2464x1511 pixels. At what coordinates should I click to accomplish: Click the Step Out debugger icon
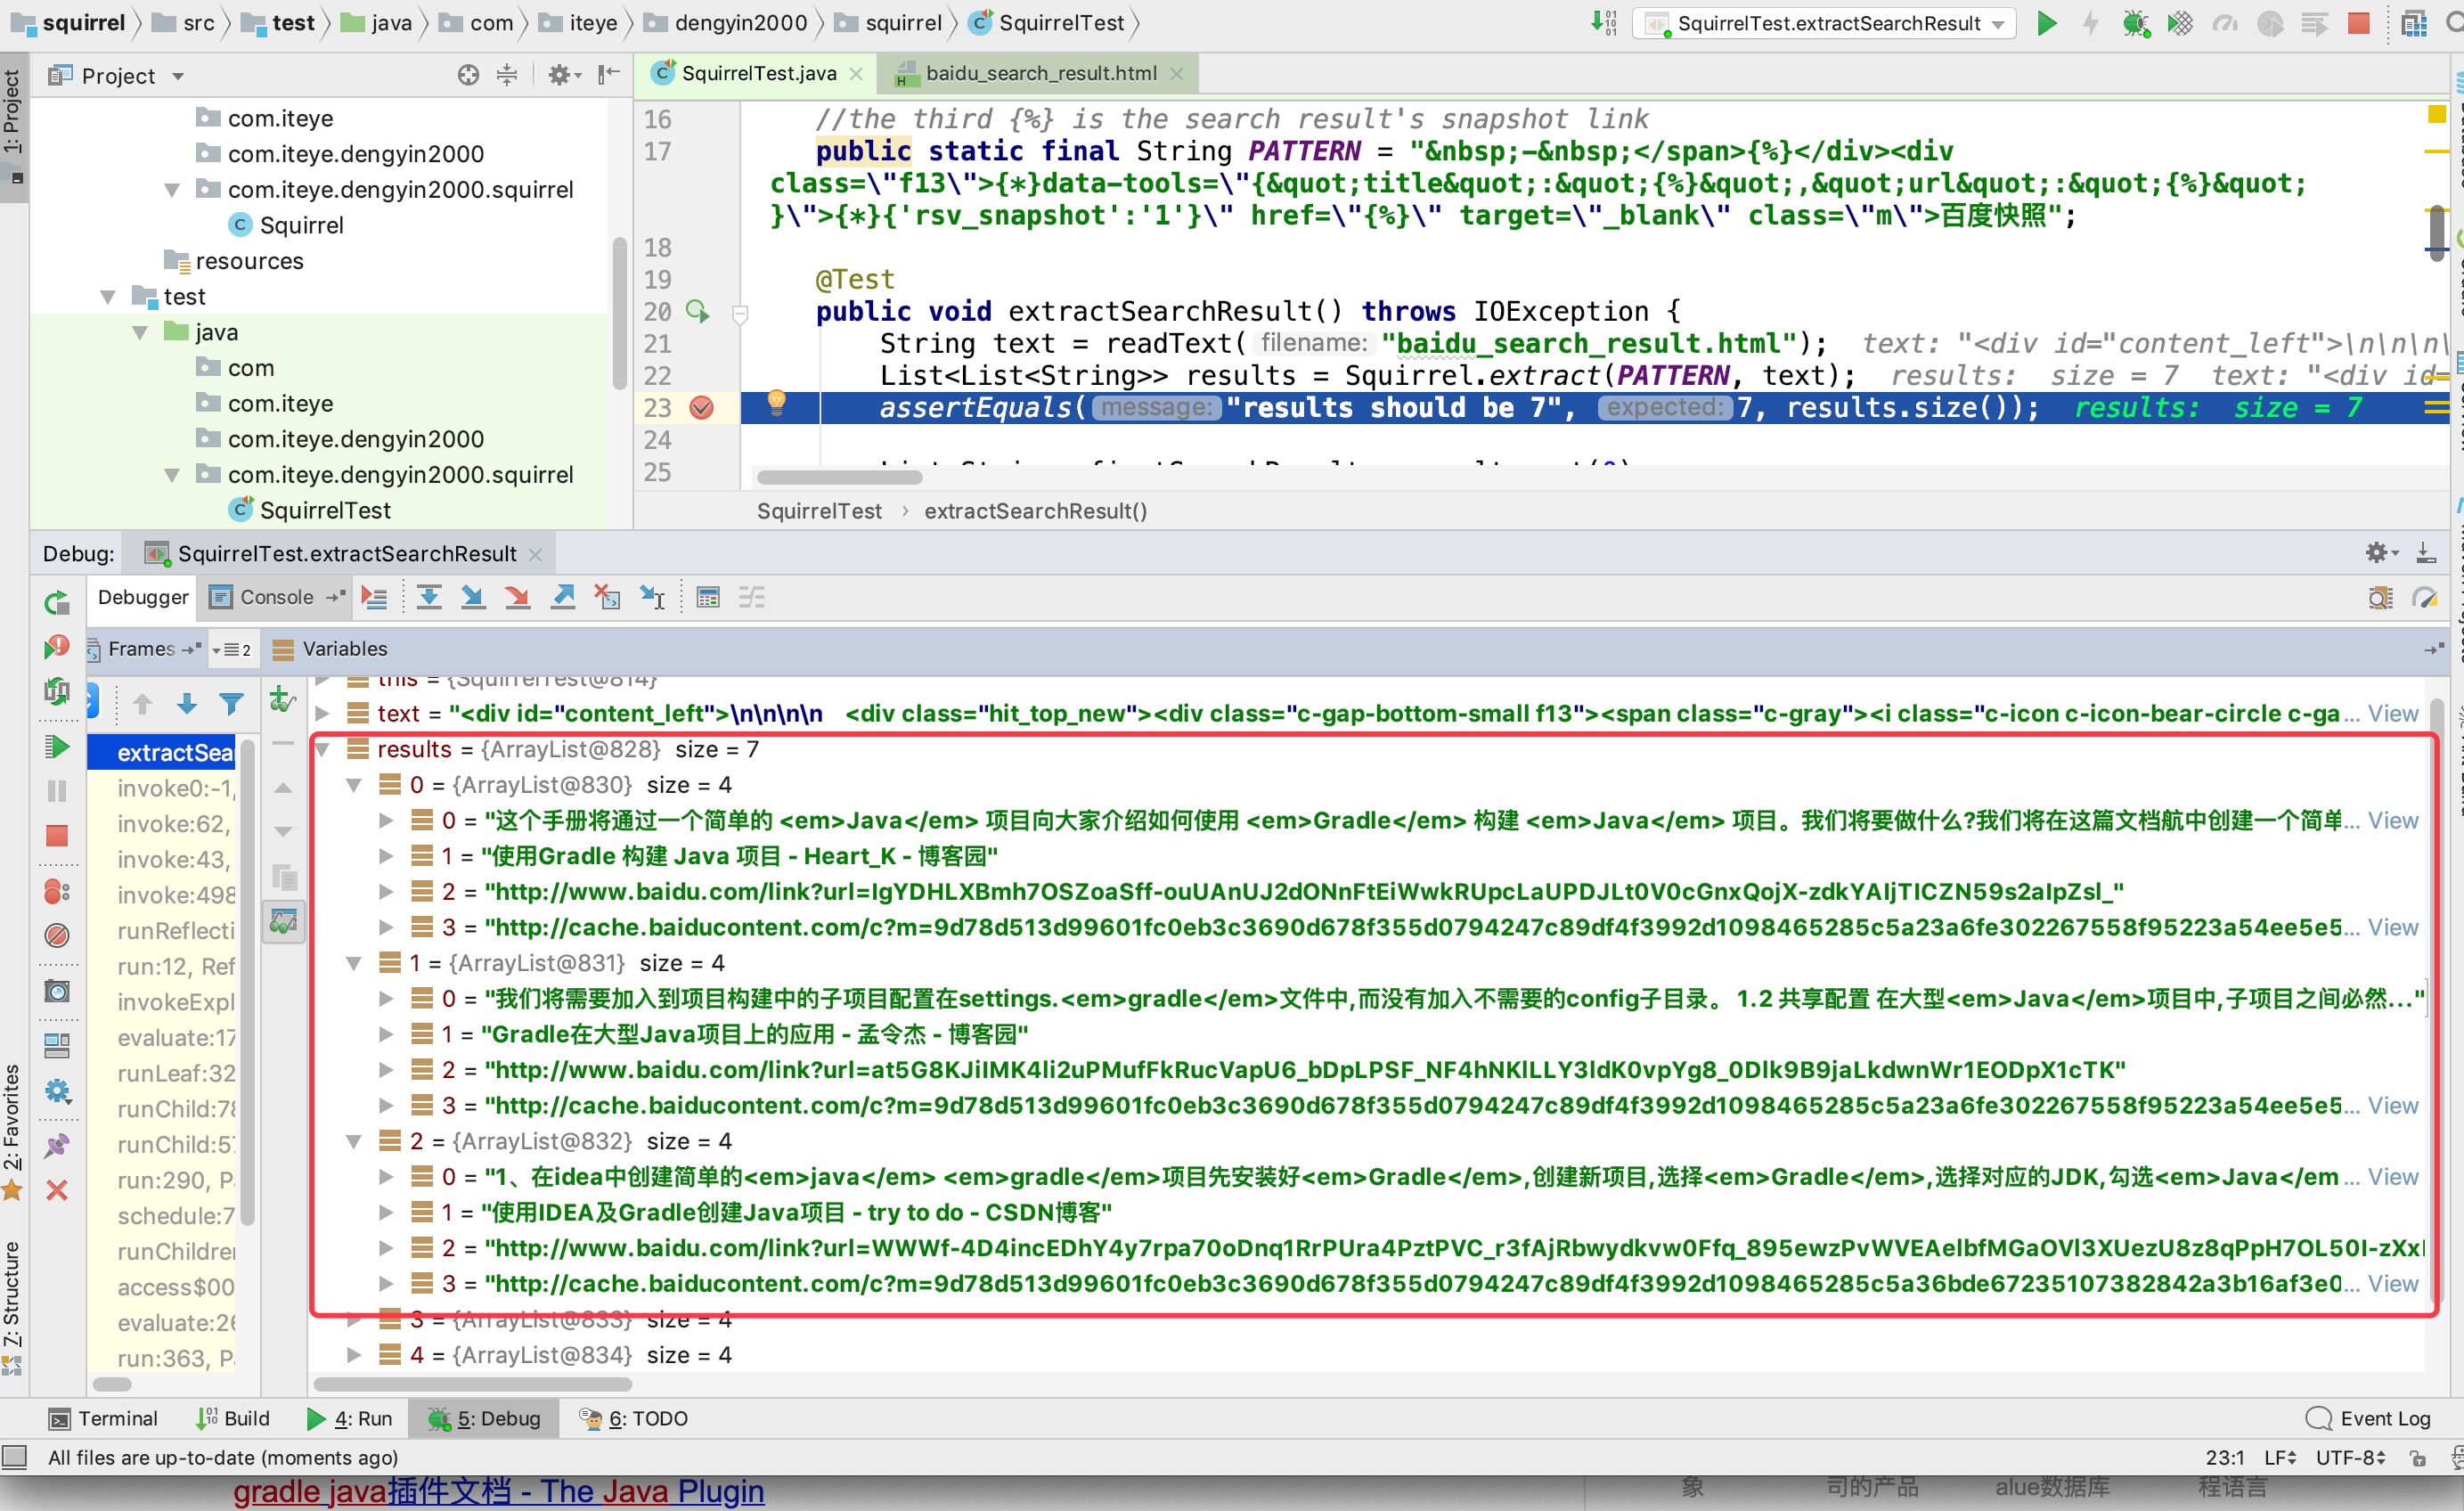(563, 598)
